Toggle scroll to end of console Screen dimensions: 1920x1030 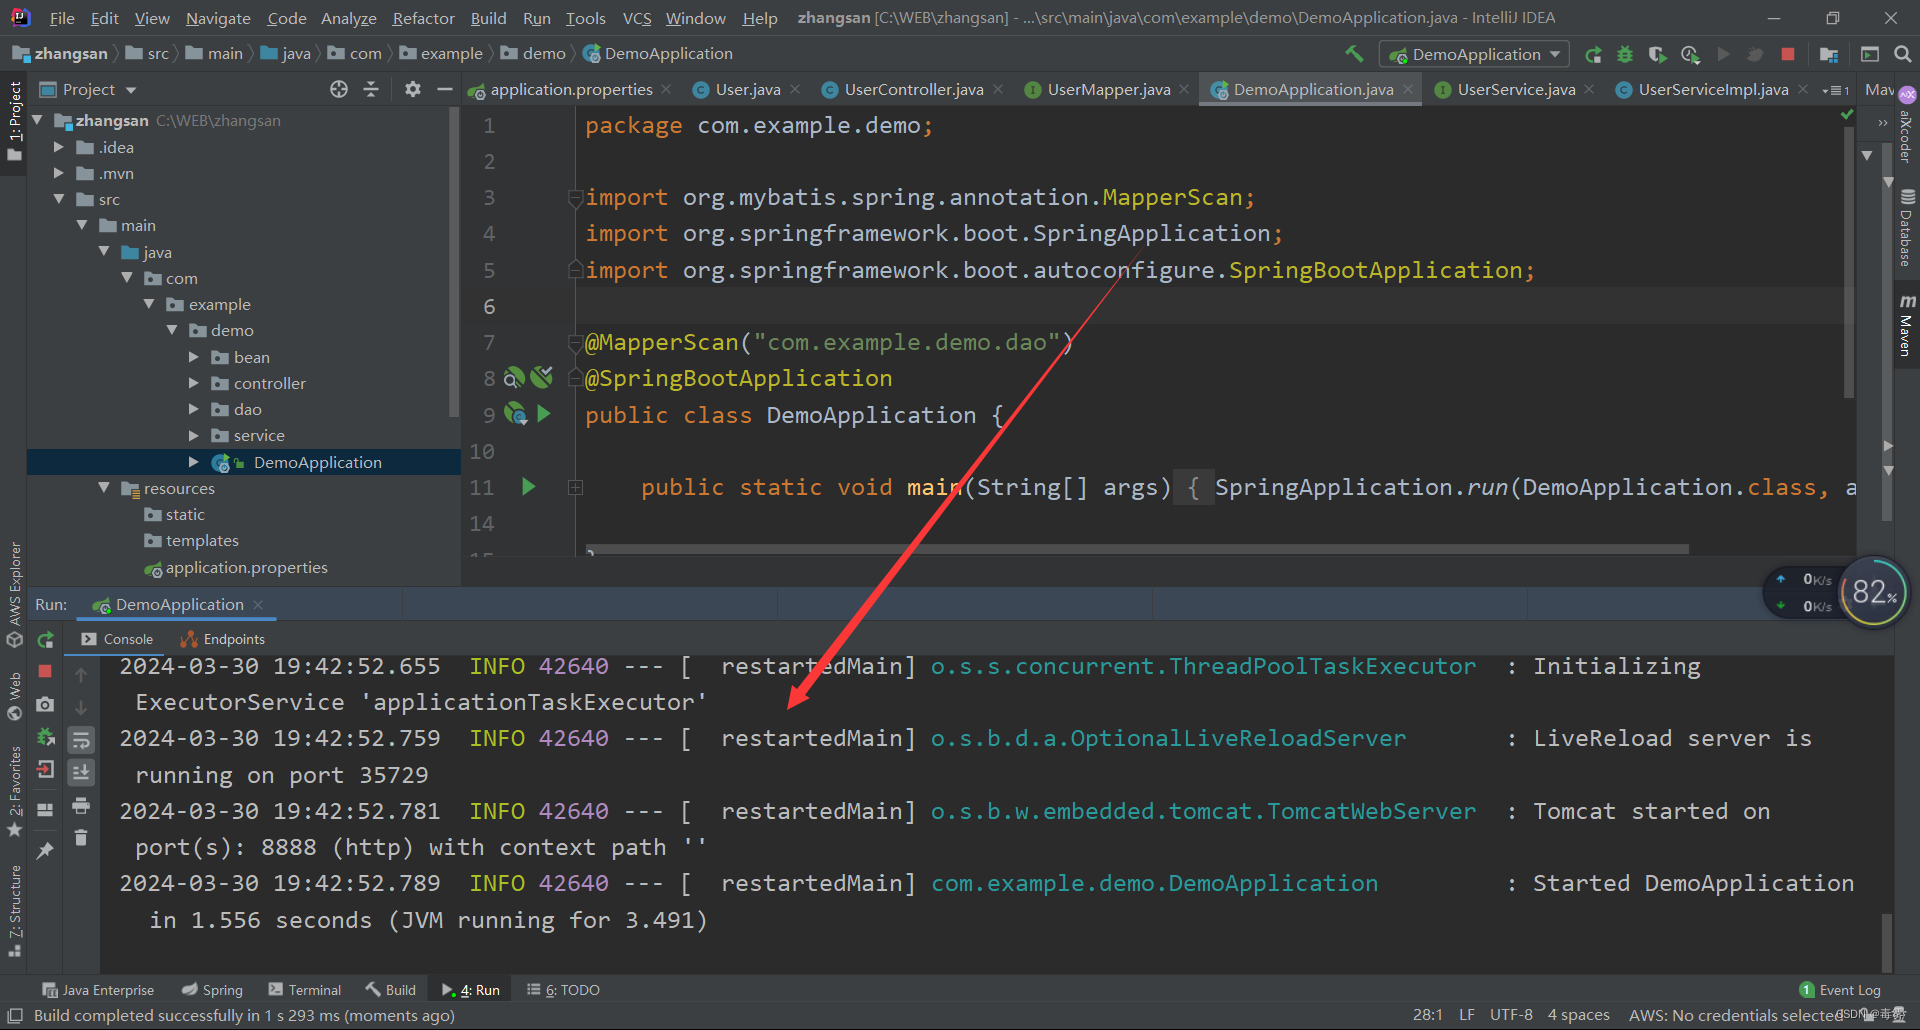81,772
